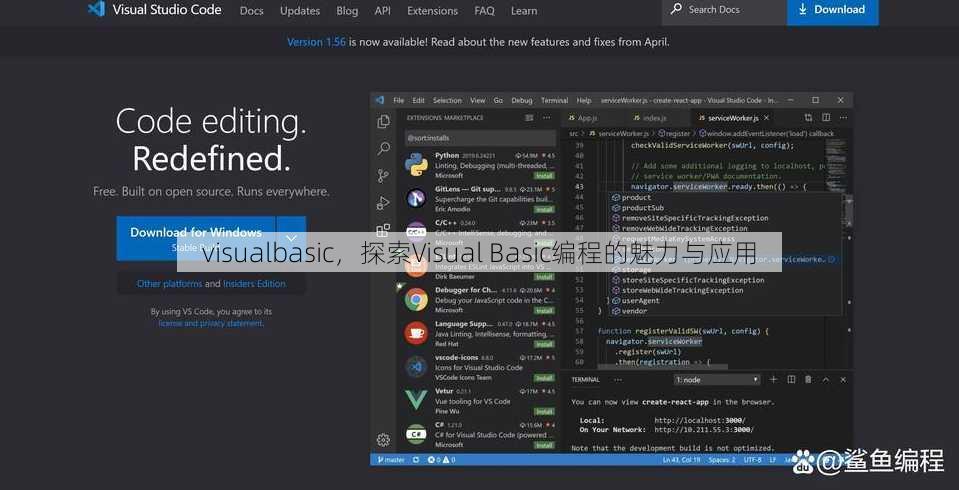The image size is (959, 490).
Task: Click the Search Docs input field
Action: click(724, 10)
